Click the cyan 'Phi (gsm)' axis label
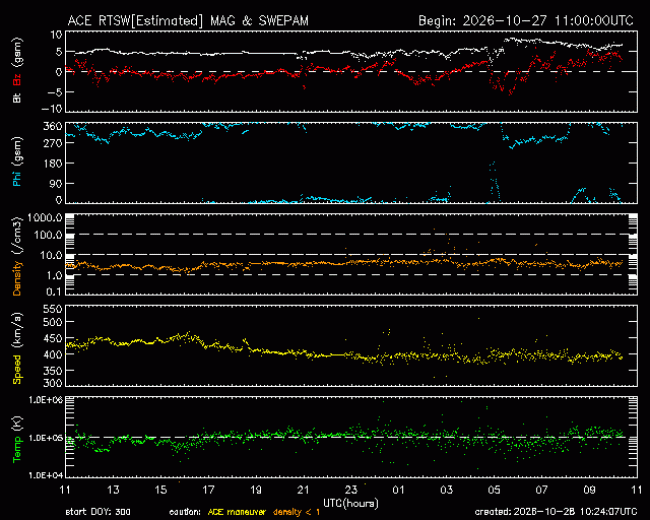650x520 pixels. (17, 162)
